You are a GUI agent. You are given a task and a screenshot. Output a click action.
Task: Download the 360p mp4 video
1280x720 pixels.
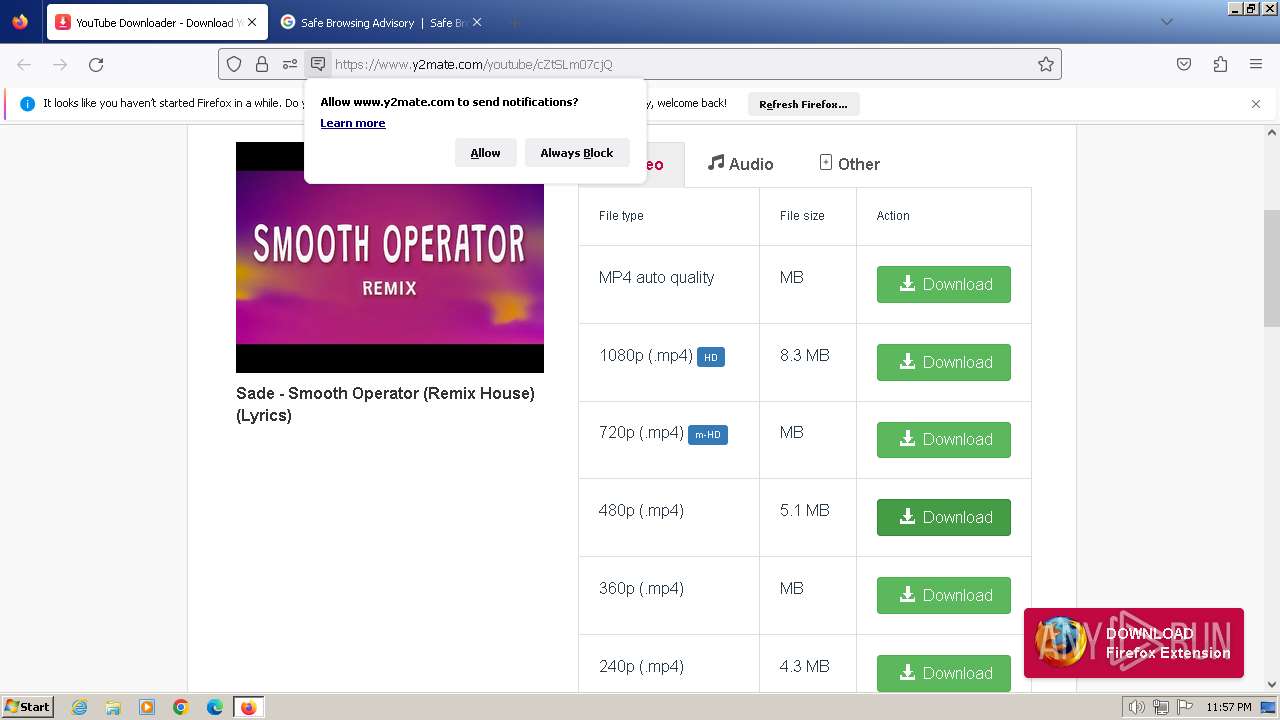click(x=944, y=595)
